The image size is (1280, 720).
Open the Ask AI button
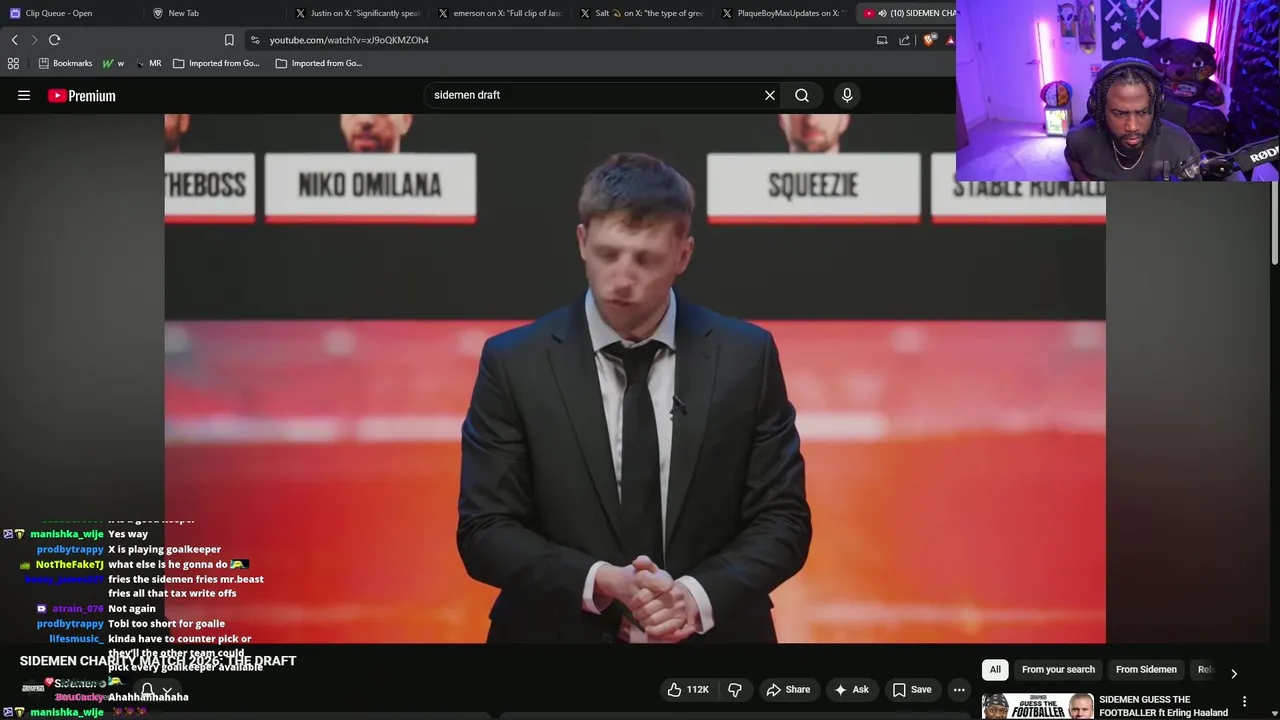click(x=851, y=689)
